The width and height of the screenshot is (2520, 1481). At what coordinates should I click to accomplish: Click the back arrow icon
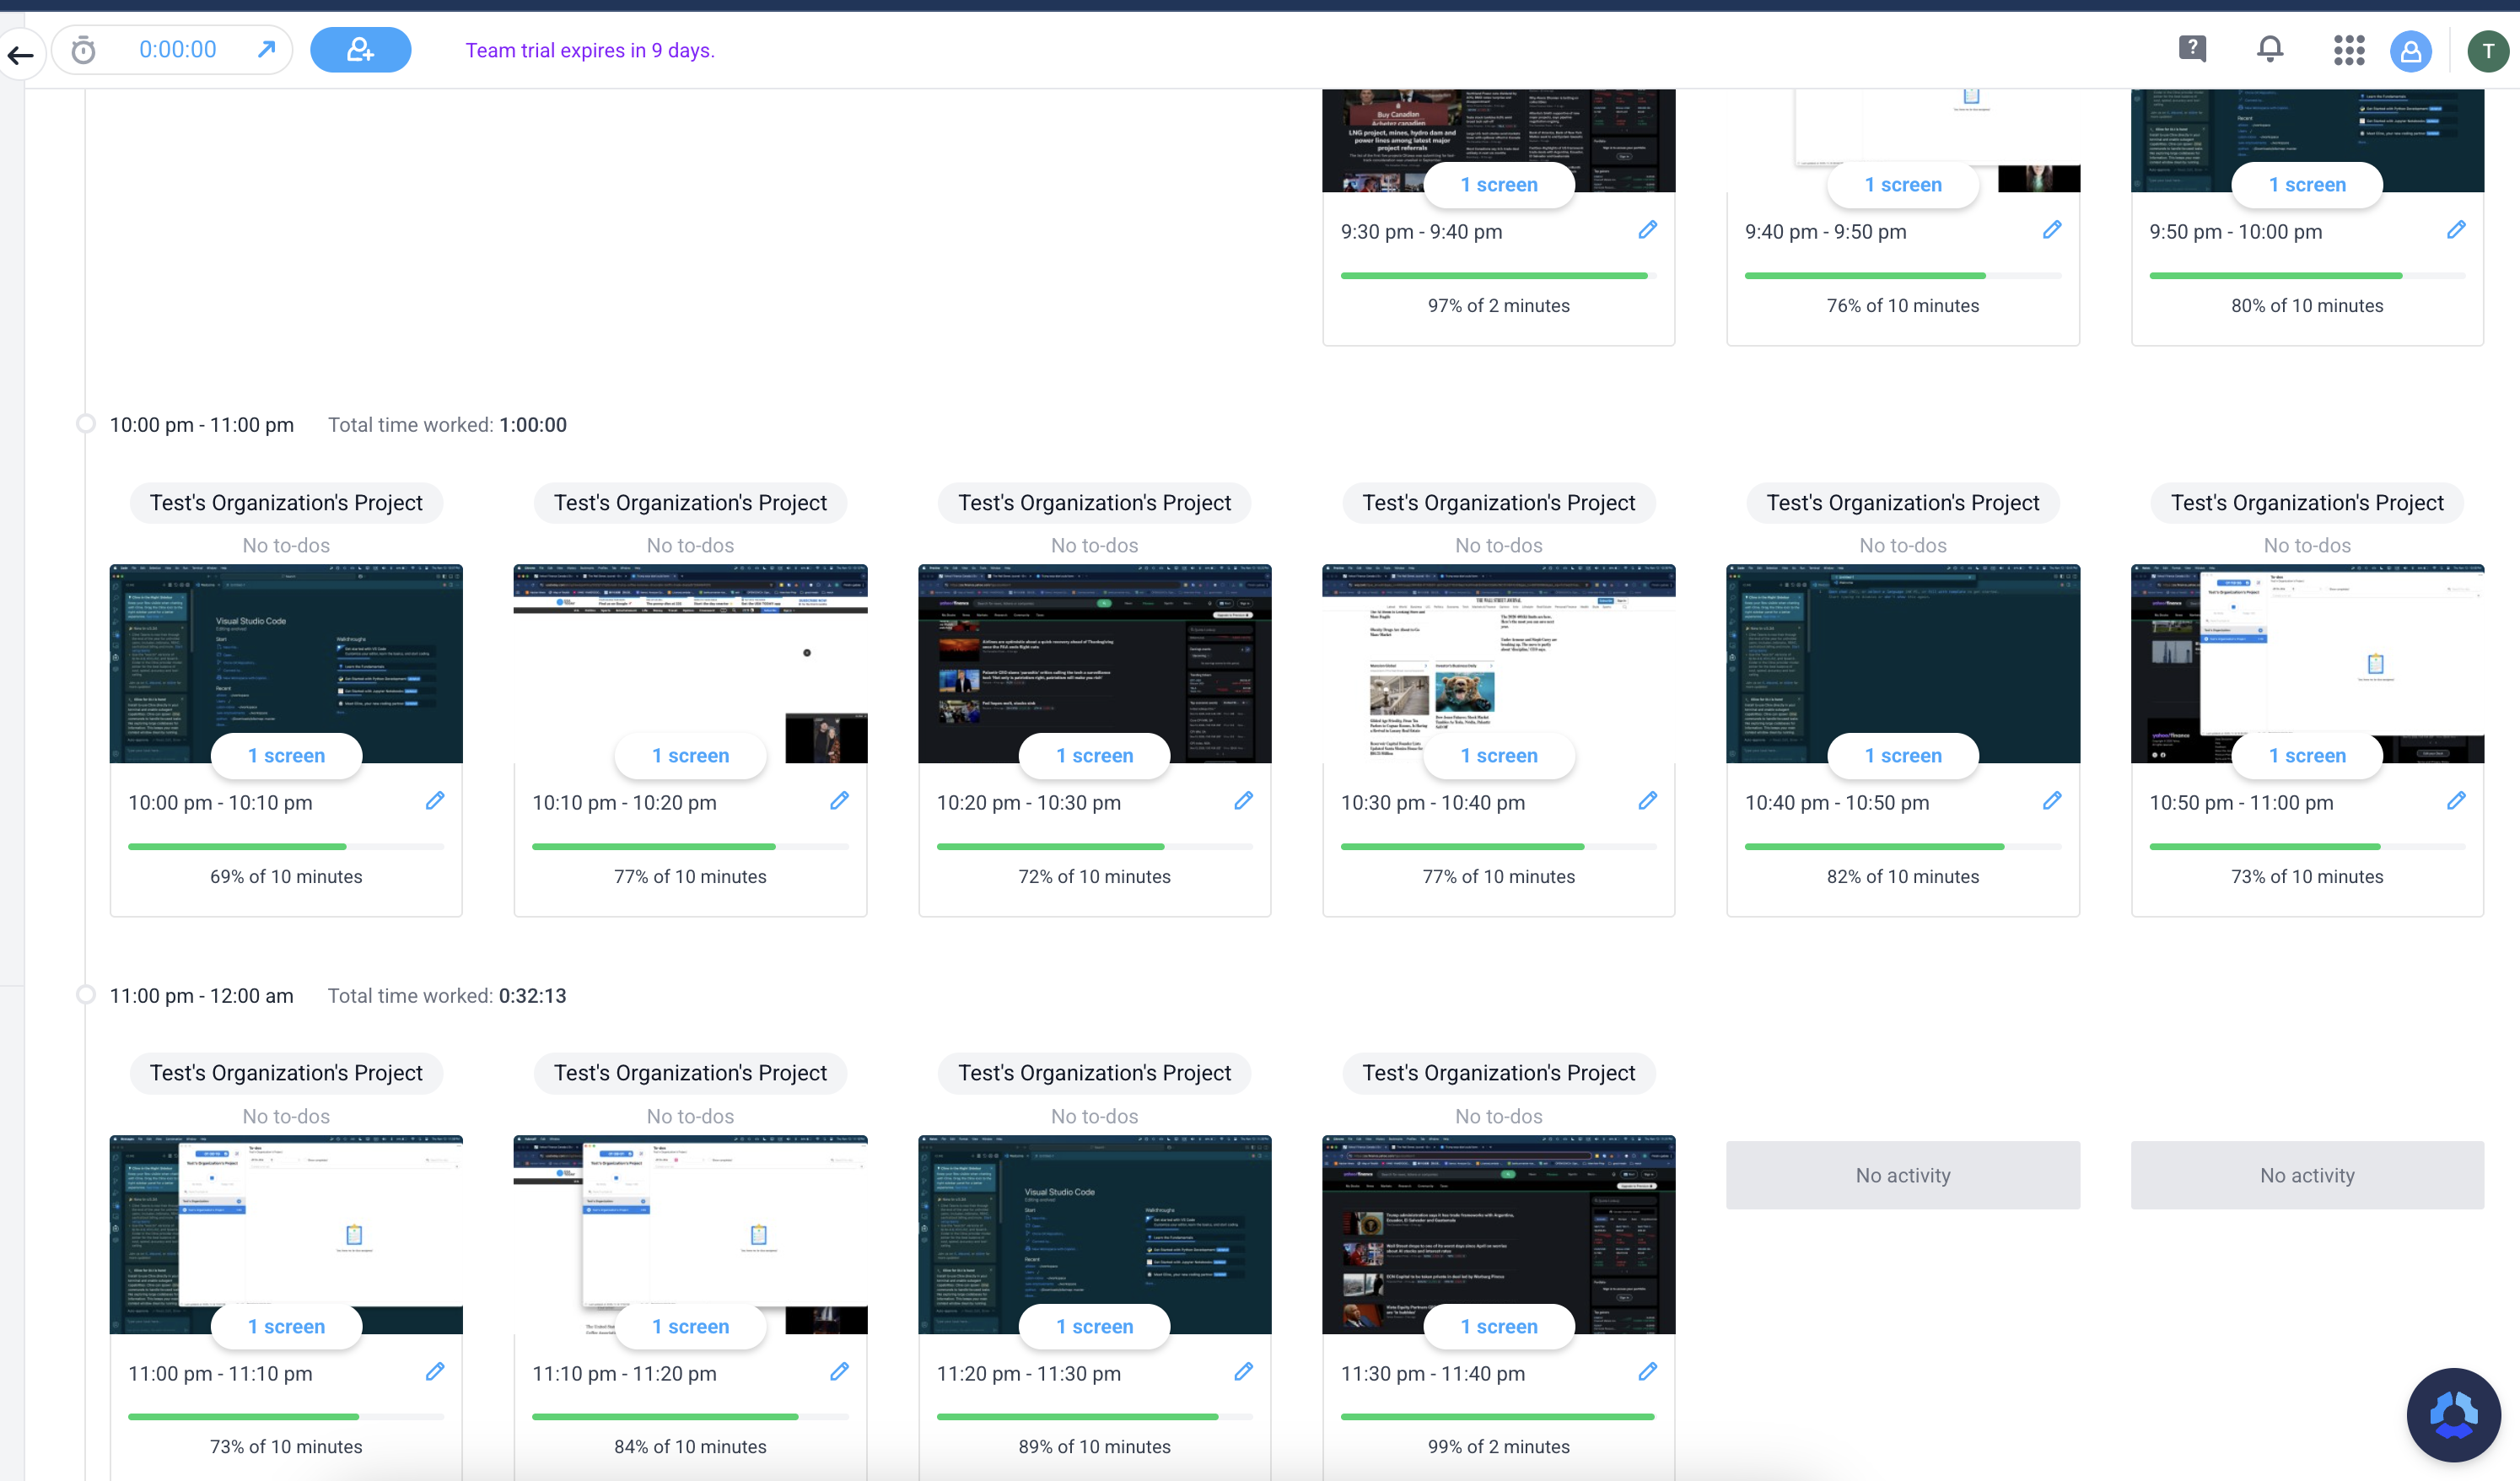coord(20,55)
